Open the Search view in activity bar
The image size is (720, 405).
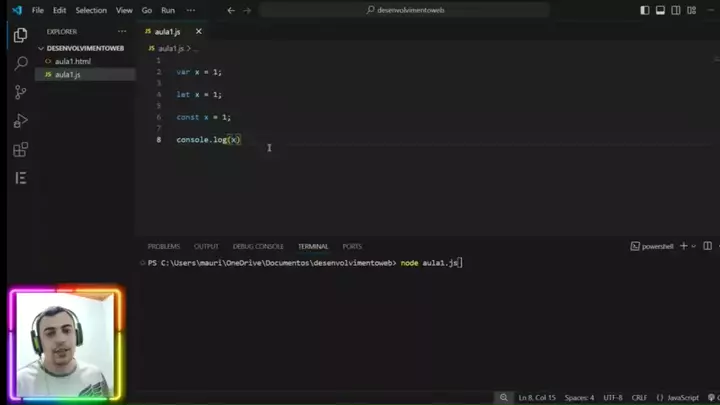[x=20, y=63]
